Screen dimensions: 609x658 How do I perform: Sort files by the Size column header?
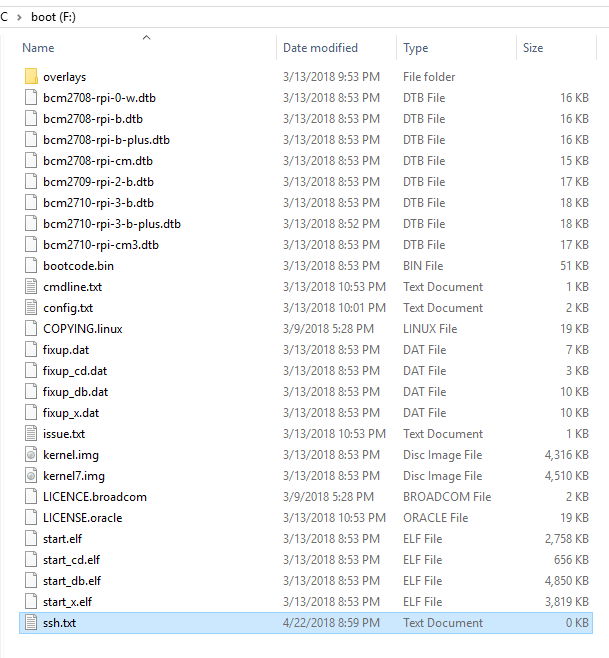click(x=533, y=48)
